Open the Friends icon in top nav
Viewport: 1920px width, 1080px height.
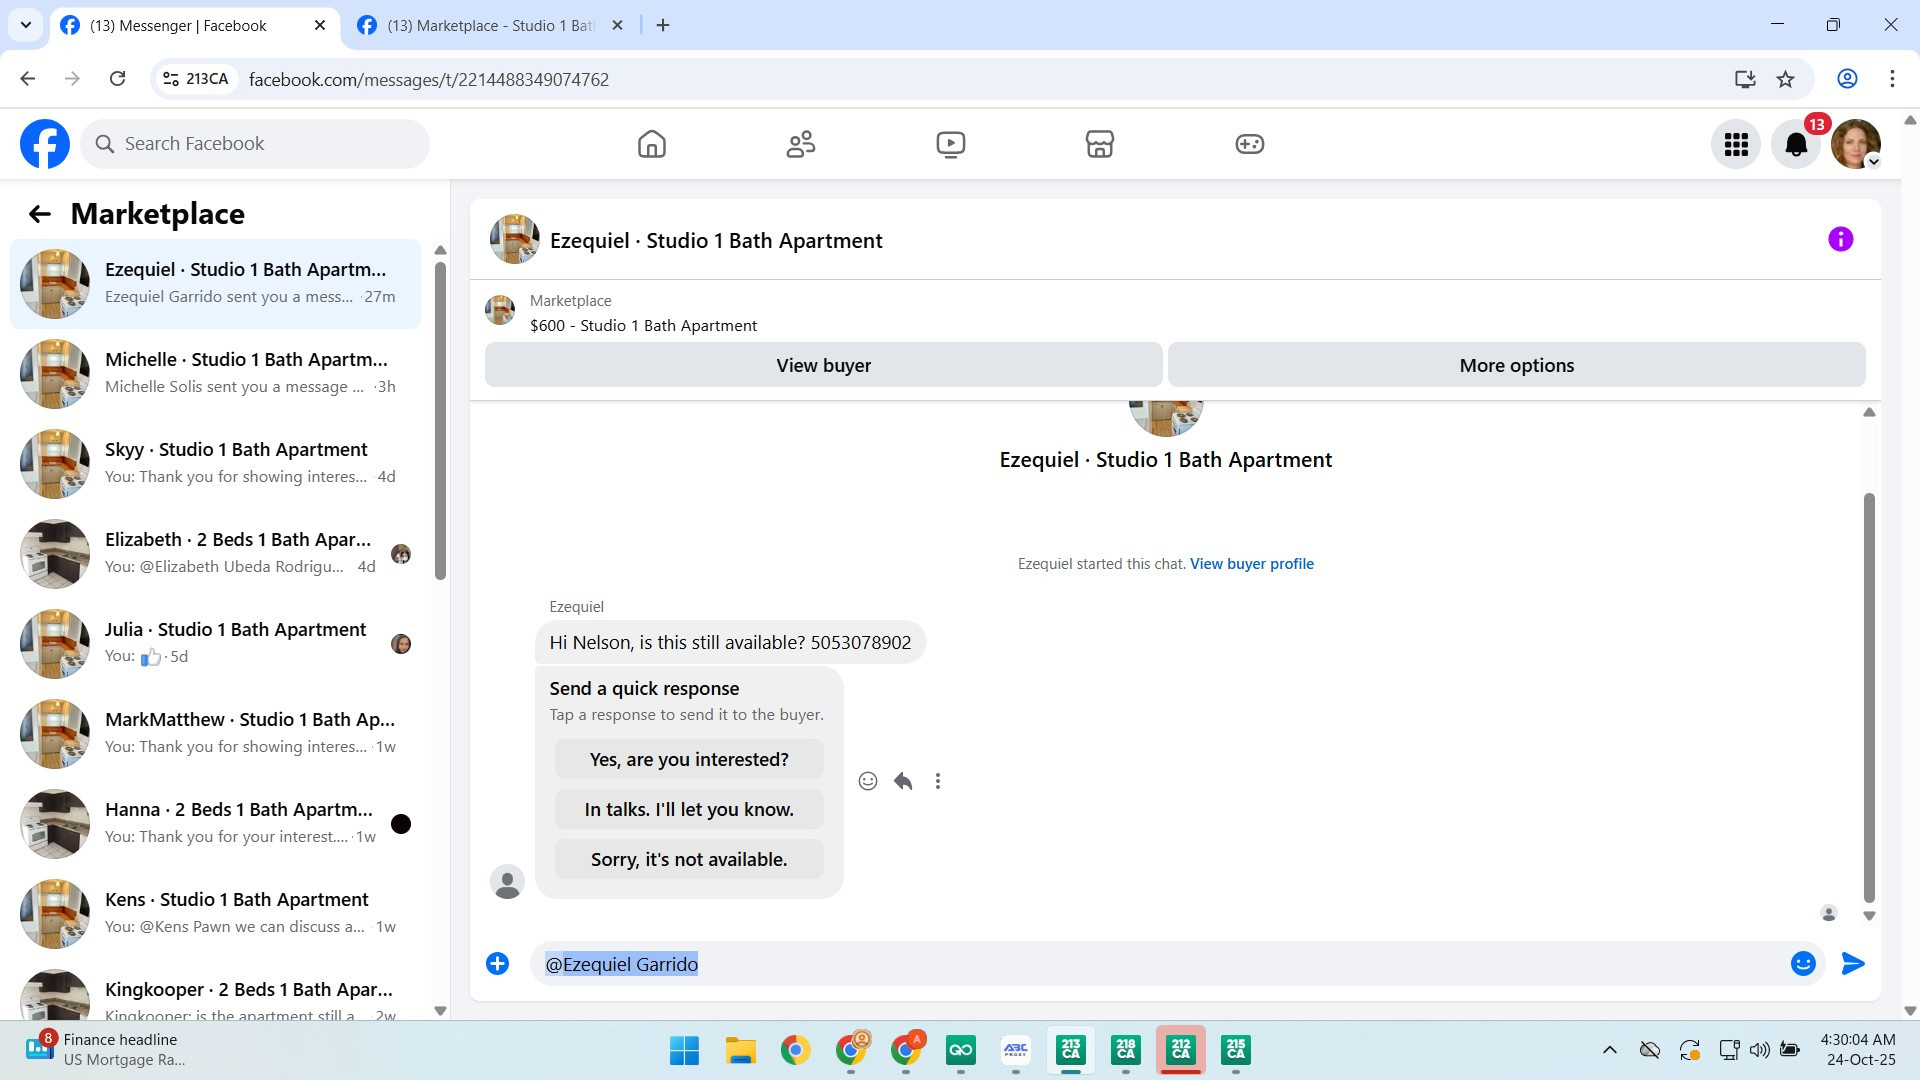point(801,144)
